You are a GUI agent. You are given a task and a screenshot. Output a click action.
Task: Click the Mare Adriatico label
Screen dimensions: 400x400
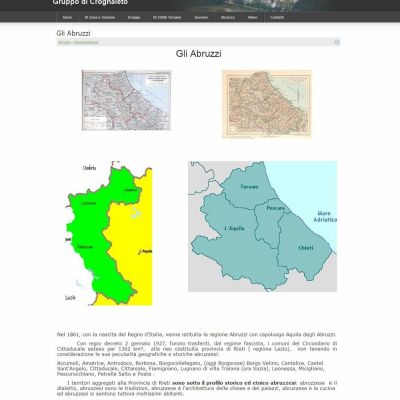tap(325, 216)
